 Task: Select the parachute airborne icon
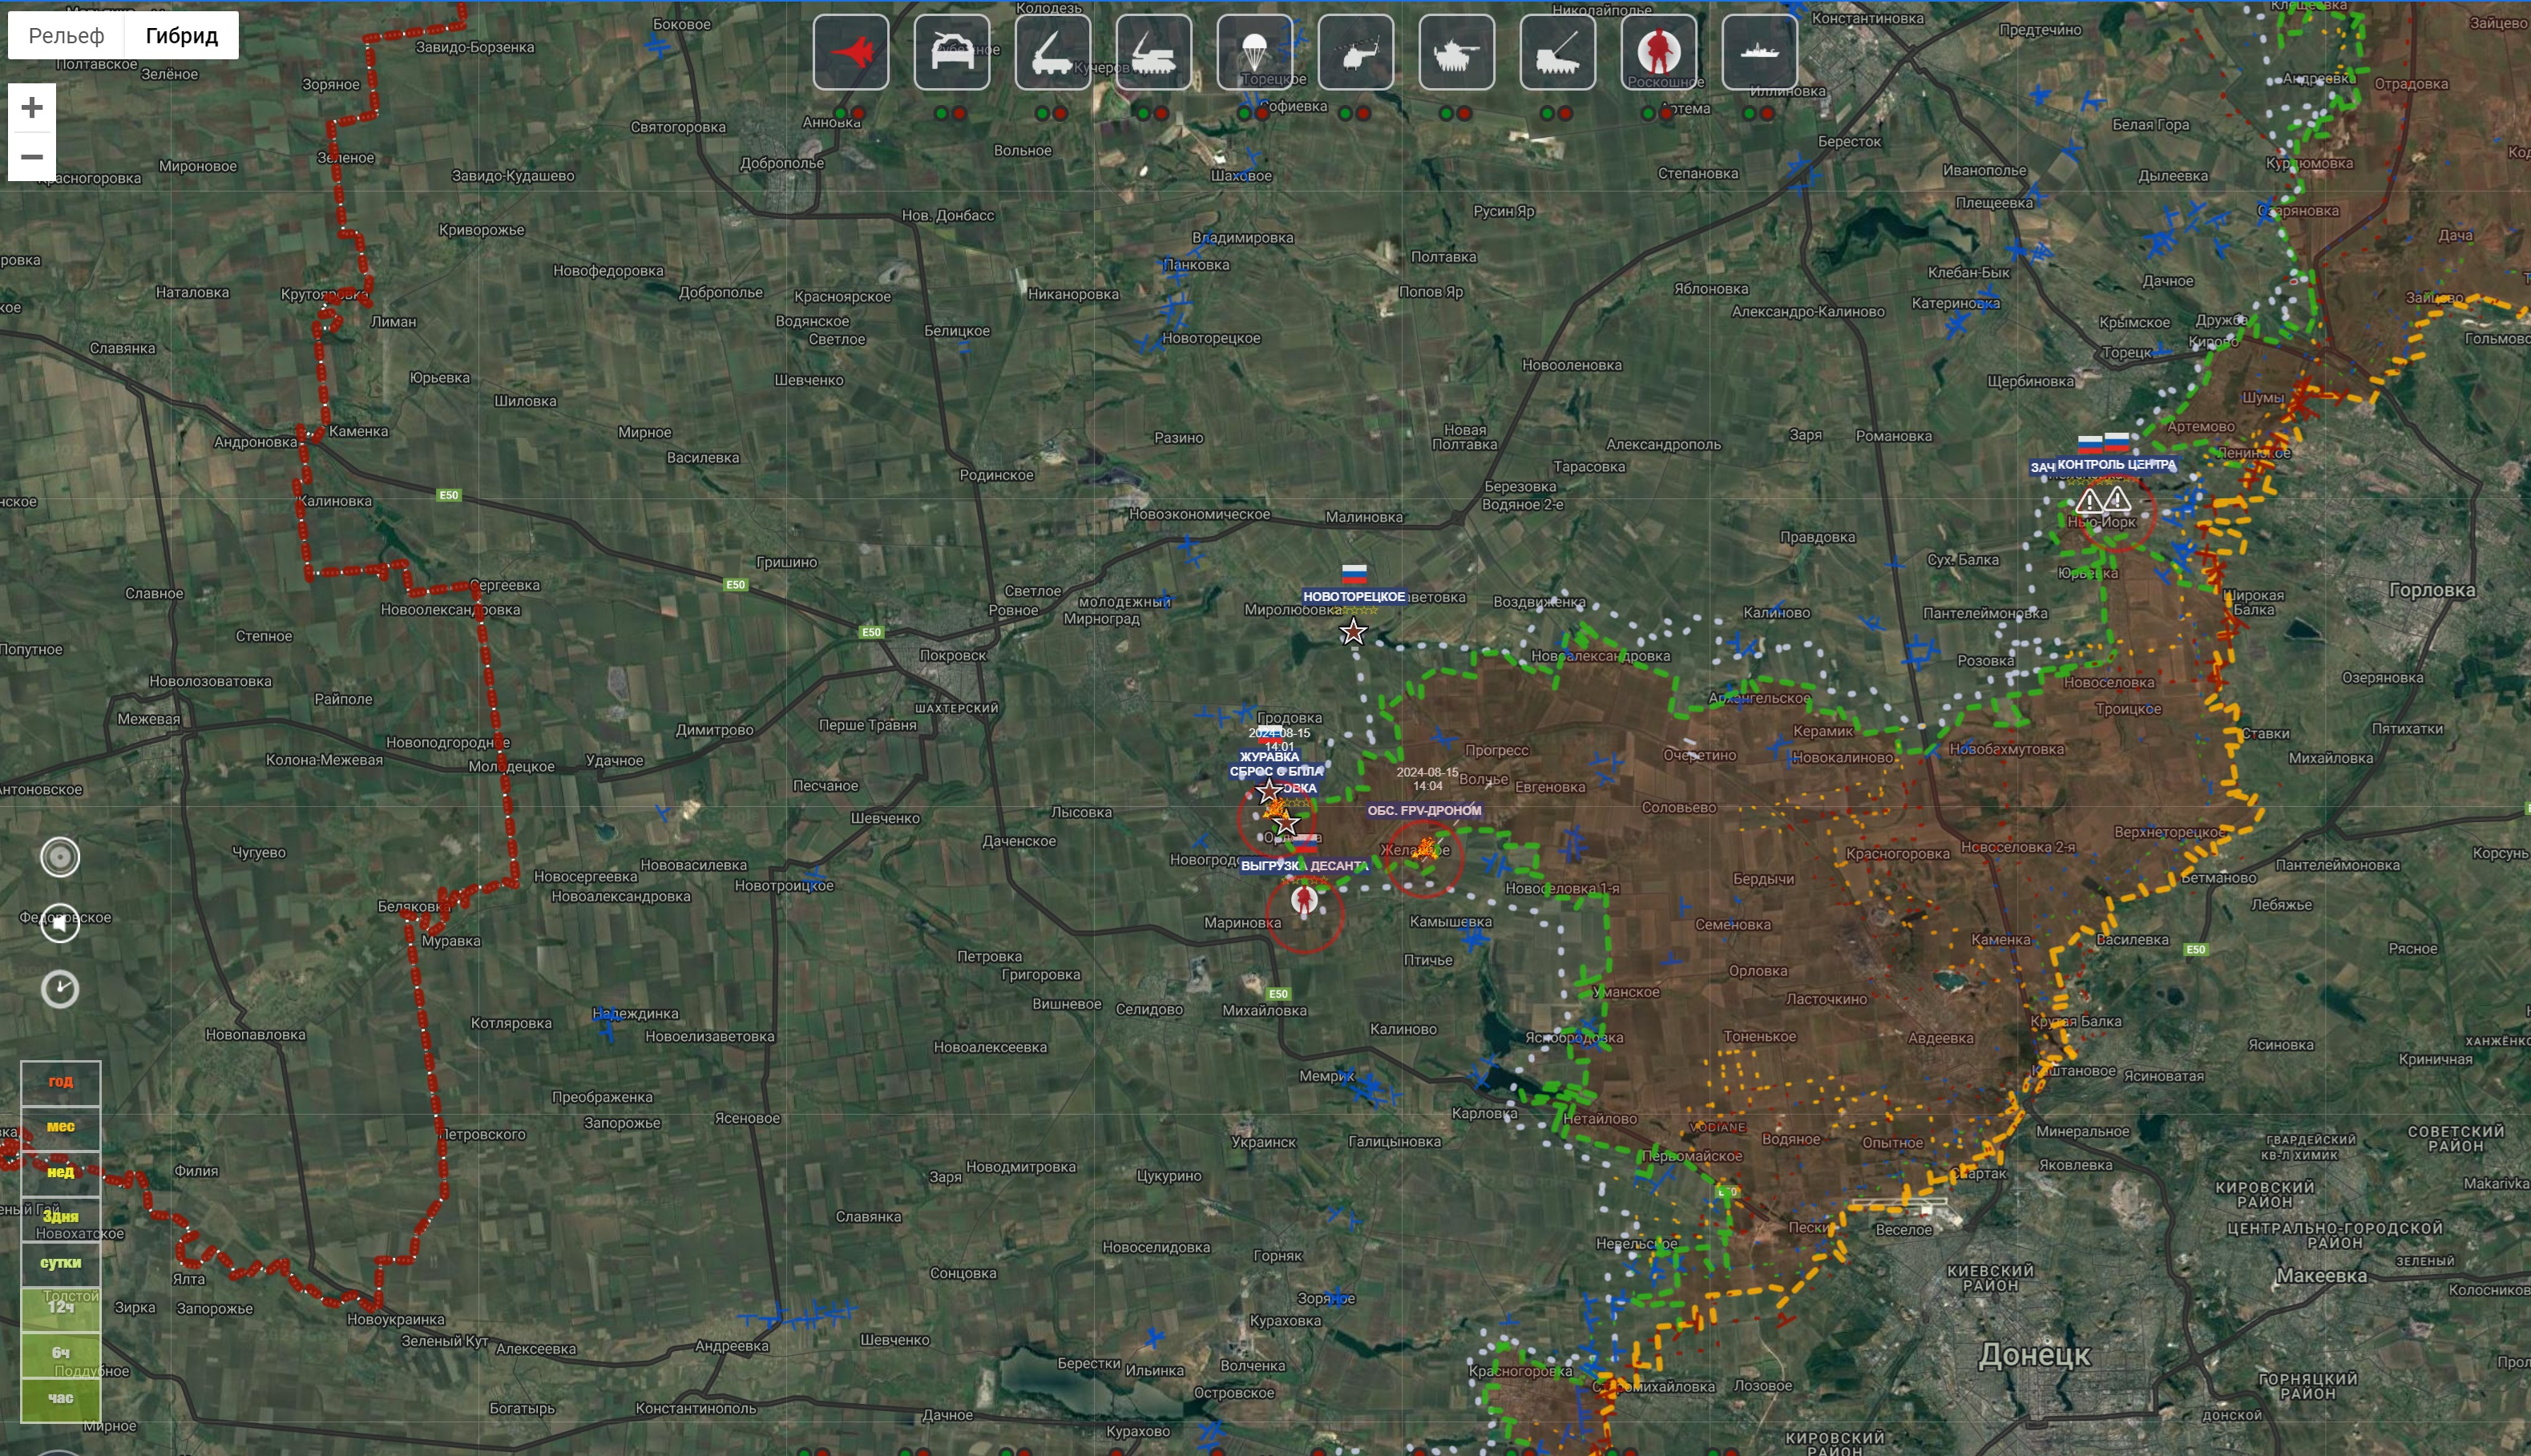tap(1254, 52)
